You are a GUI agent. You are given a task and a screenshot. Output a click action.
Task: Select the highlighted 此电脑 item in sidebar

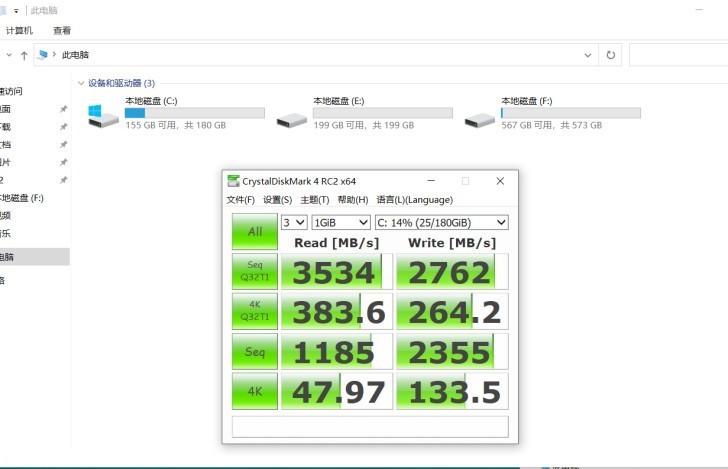tap(35, 257)
